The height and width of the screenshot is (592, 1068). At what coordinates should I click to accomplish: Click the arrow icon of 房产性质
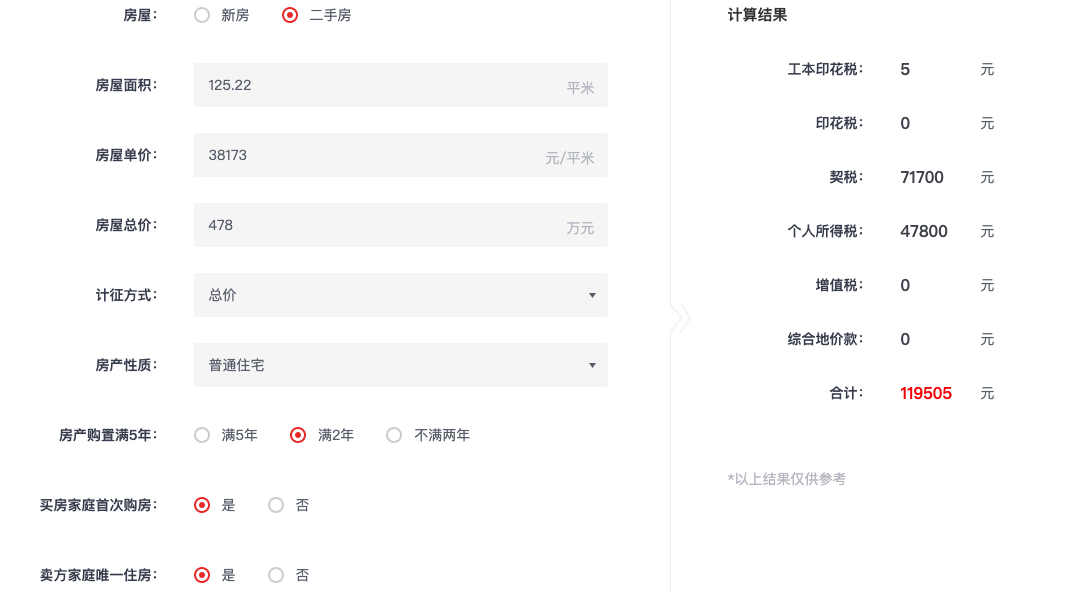(592, 366)
